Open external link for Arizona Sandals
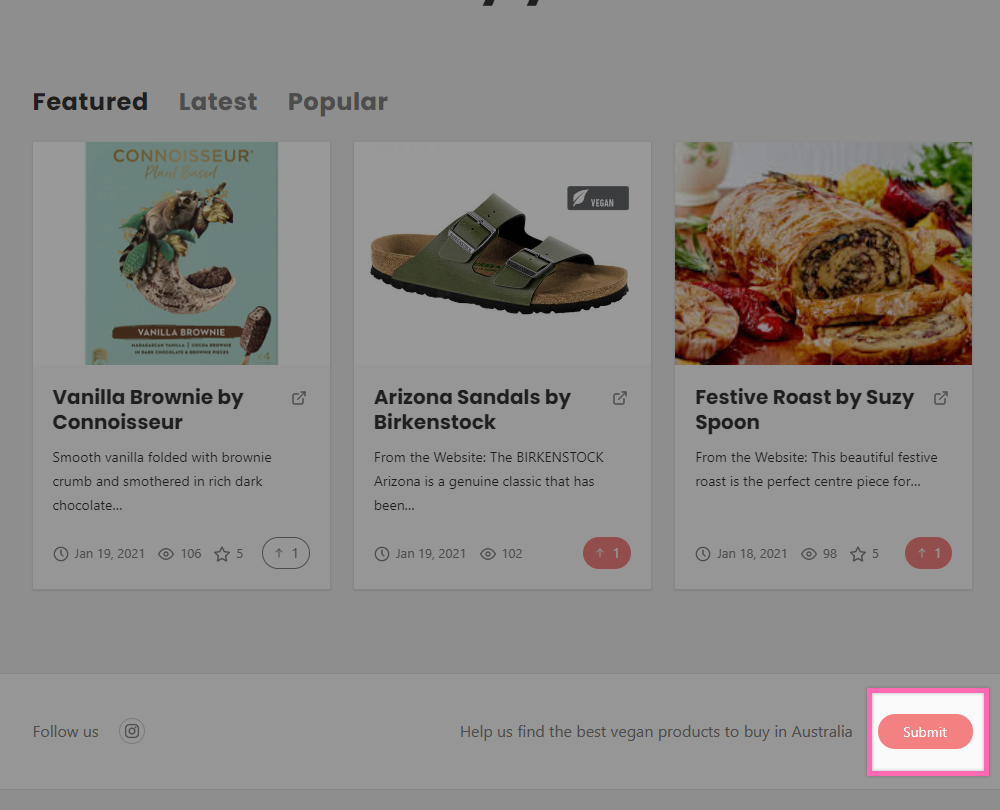1000x810 pixels. click(x=620, y=398)
